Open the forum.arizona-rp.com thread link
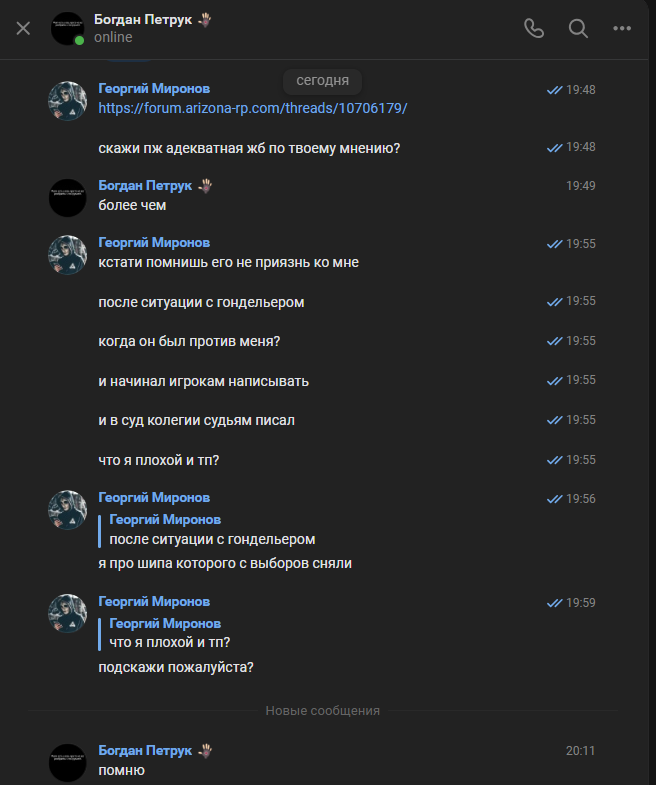Screen dimensions: 656x785 point(252,108)
